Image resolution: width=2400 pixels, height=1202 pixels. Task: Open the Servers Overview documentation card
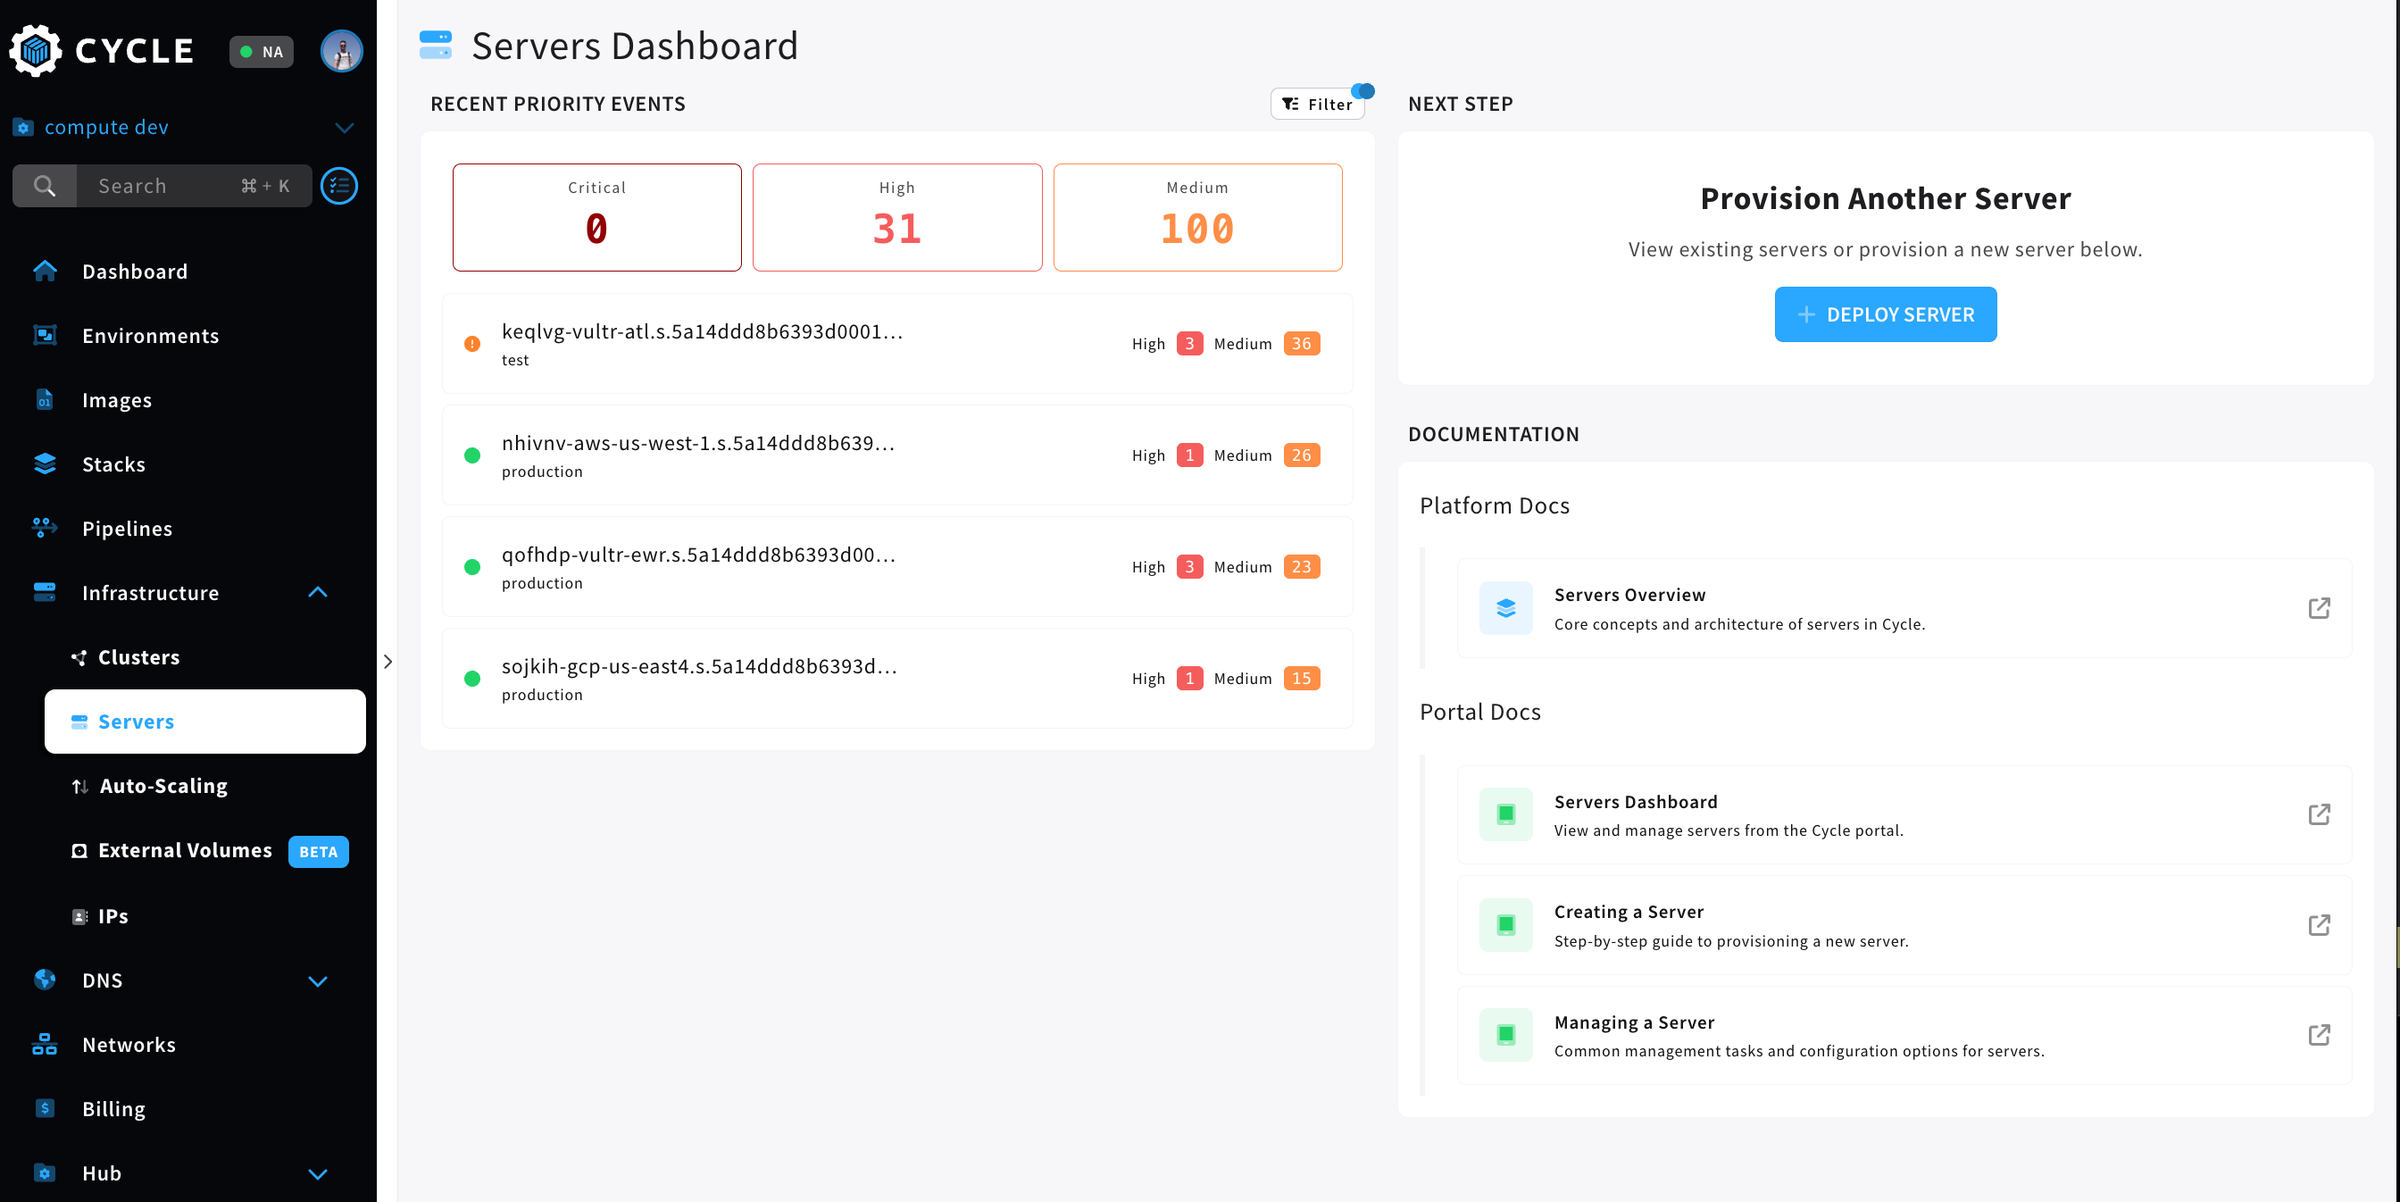1904,608
